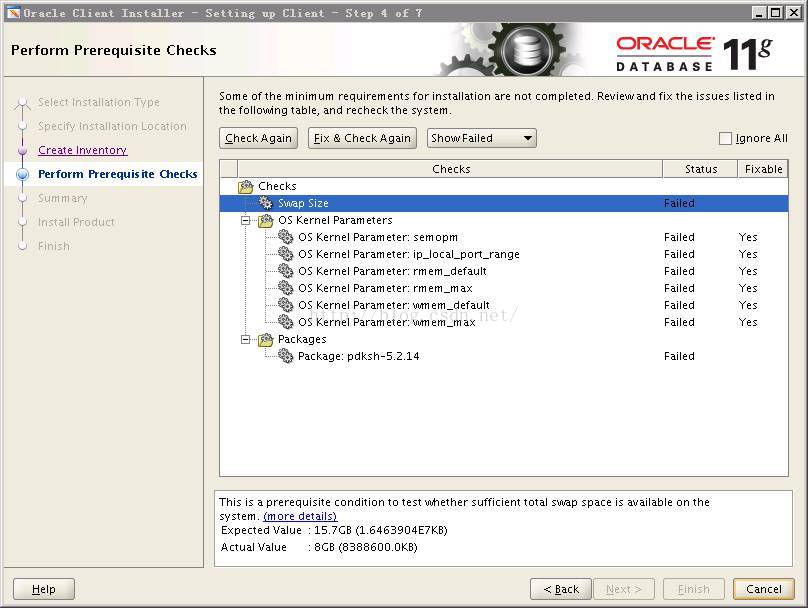Click the Swap Size gear icon
808x608 pixels.
[265, 203]
